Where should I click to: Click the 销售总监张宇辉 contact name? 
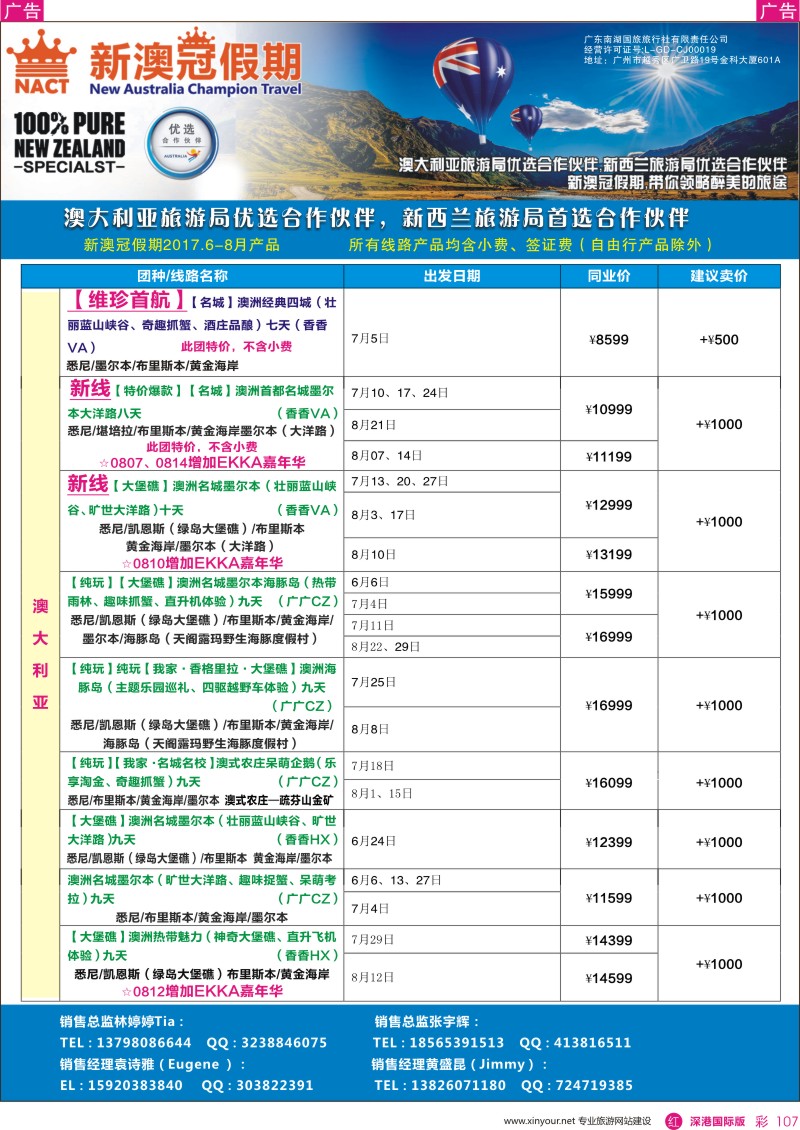[x=426, y=1022]
